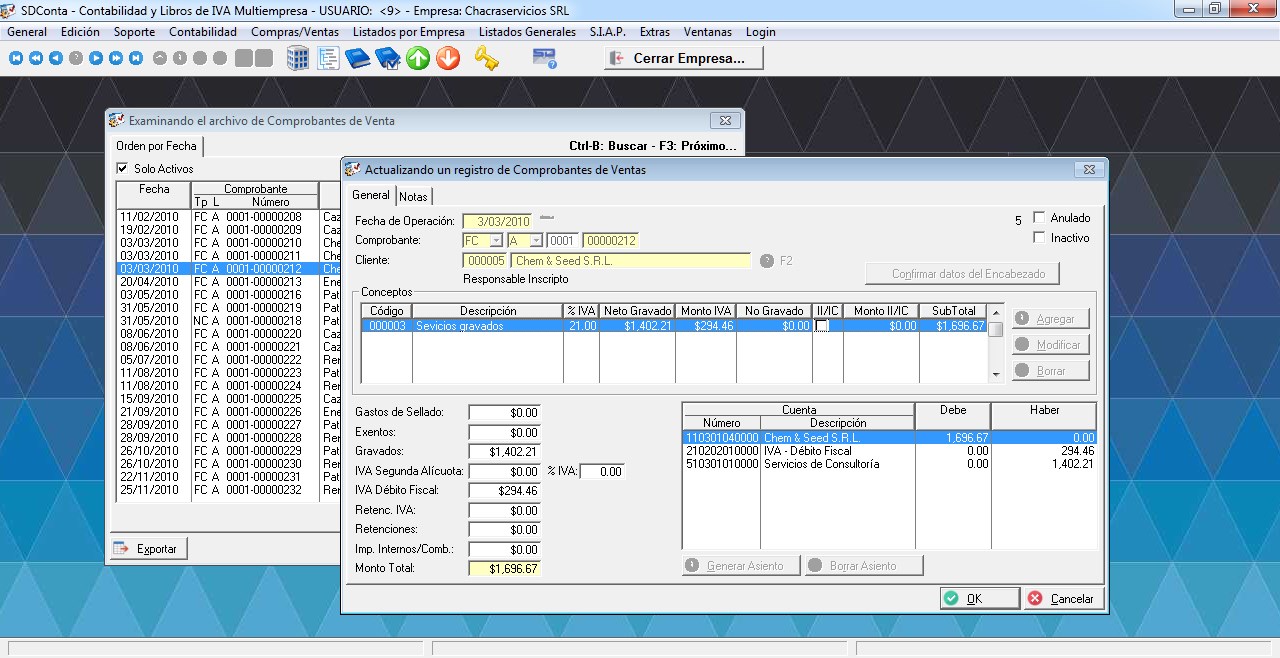Click the Monto Total input field
Viewport: 1280px width, 658px height.
pyautogui.click(x=504, y=569)
